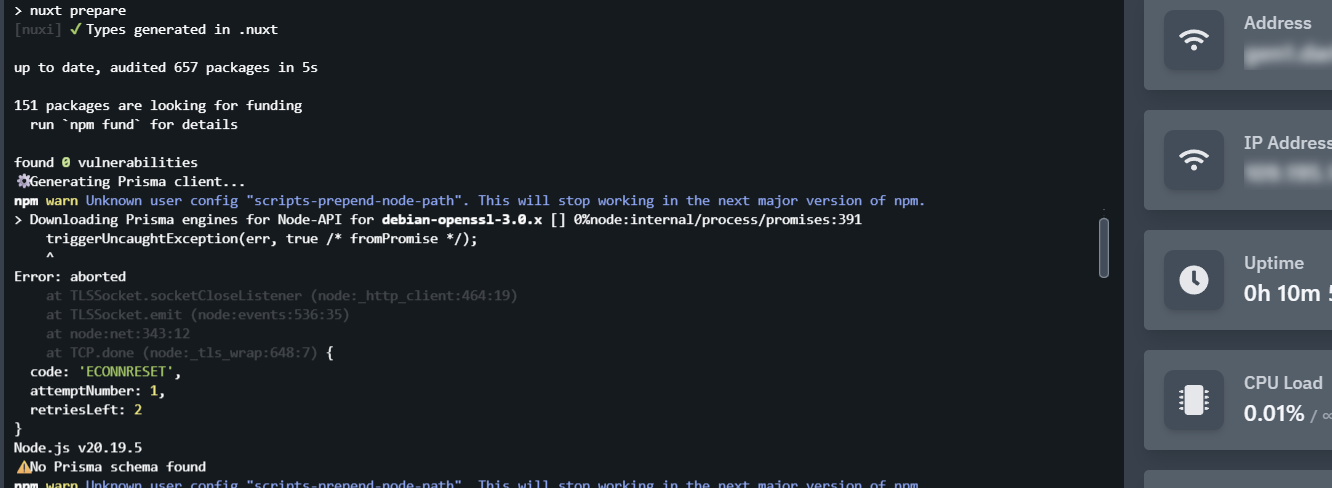
Task: Click the gear icon before Generating Prisma client
Action: click(22, 182)
